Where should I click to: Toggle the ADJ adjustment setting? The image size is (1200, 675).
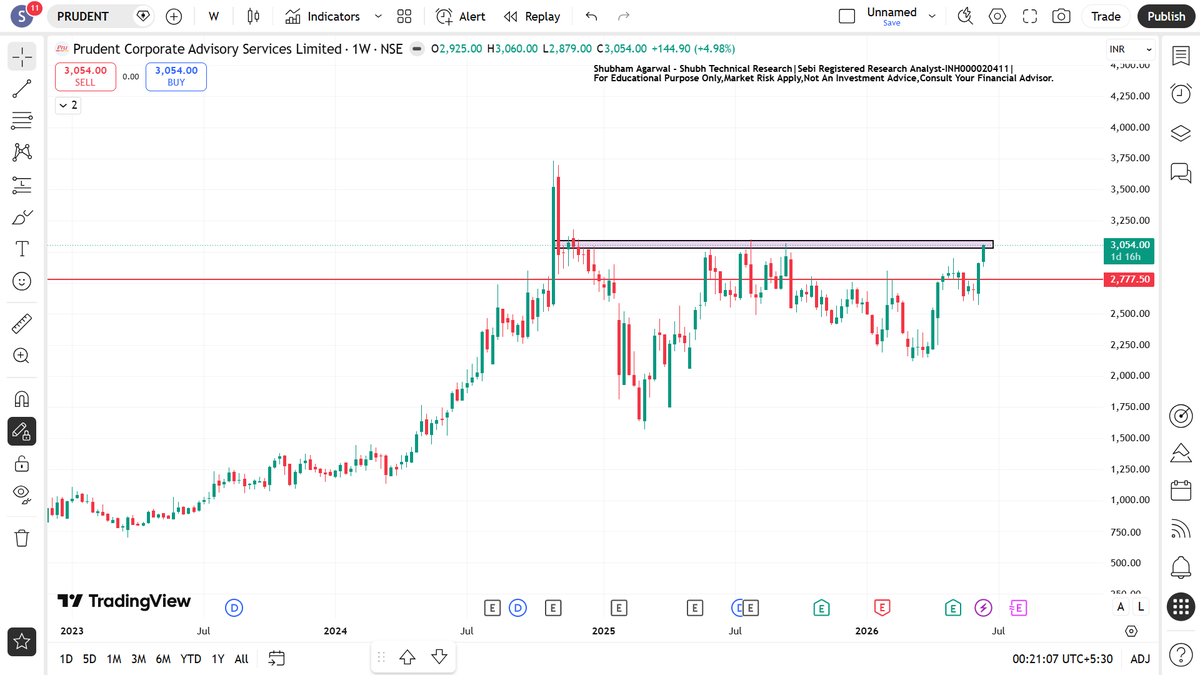(1140, 658)
